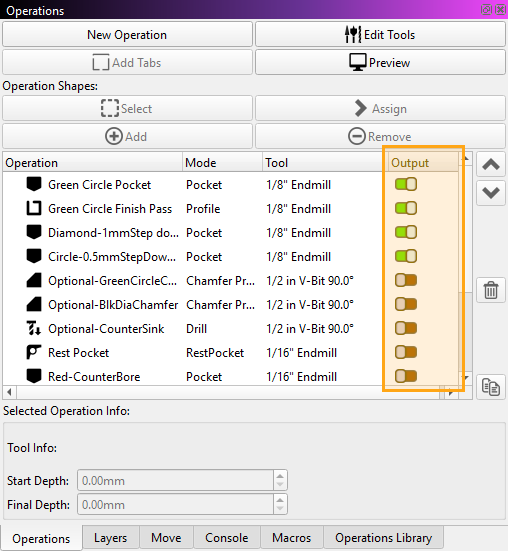Click Green Circle Finish Pass profile icon
This screenshot has height=551, width=508.
34,208
